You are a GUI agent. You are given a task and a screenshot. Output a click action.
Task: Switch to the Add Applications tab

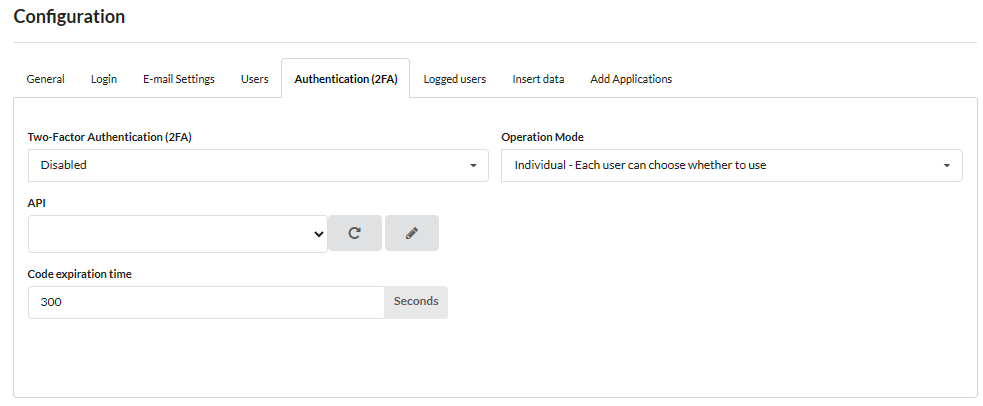(x=631, y=79)
